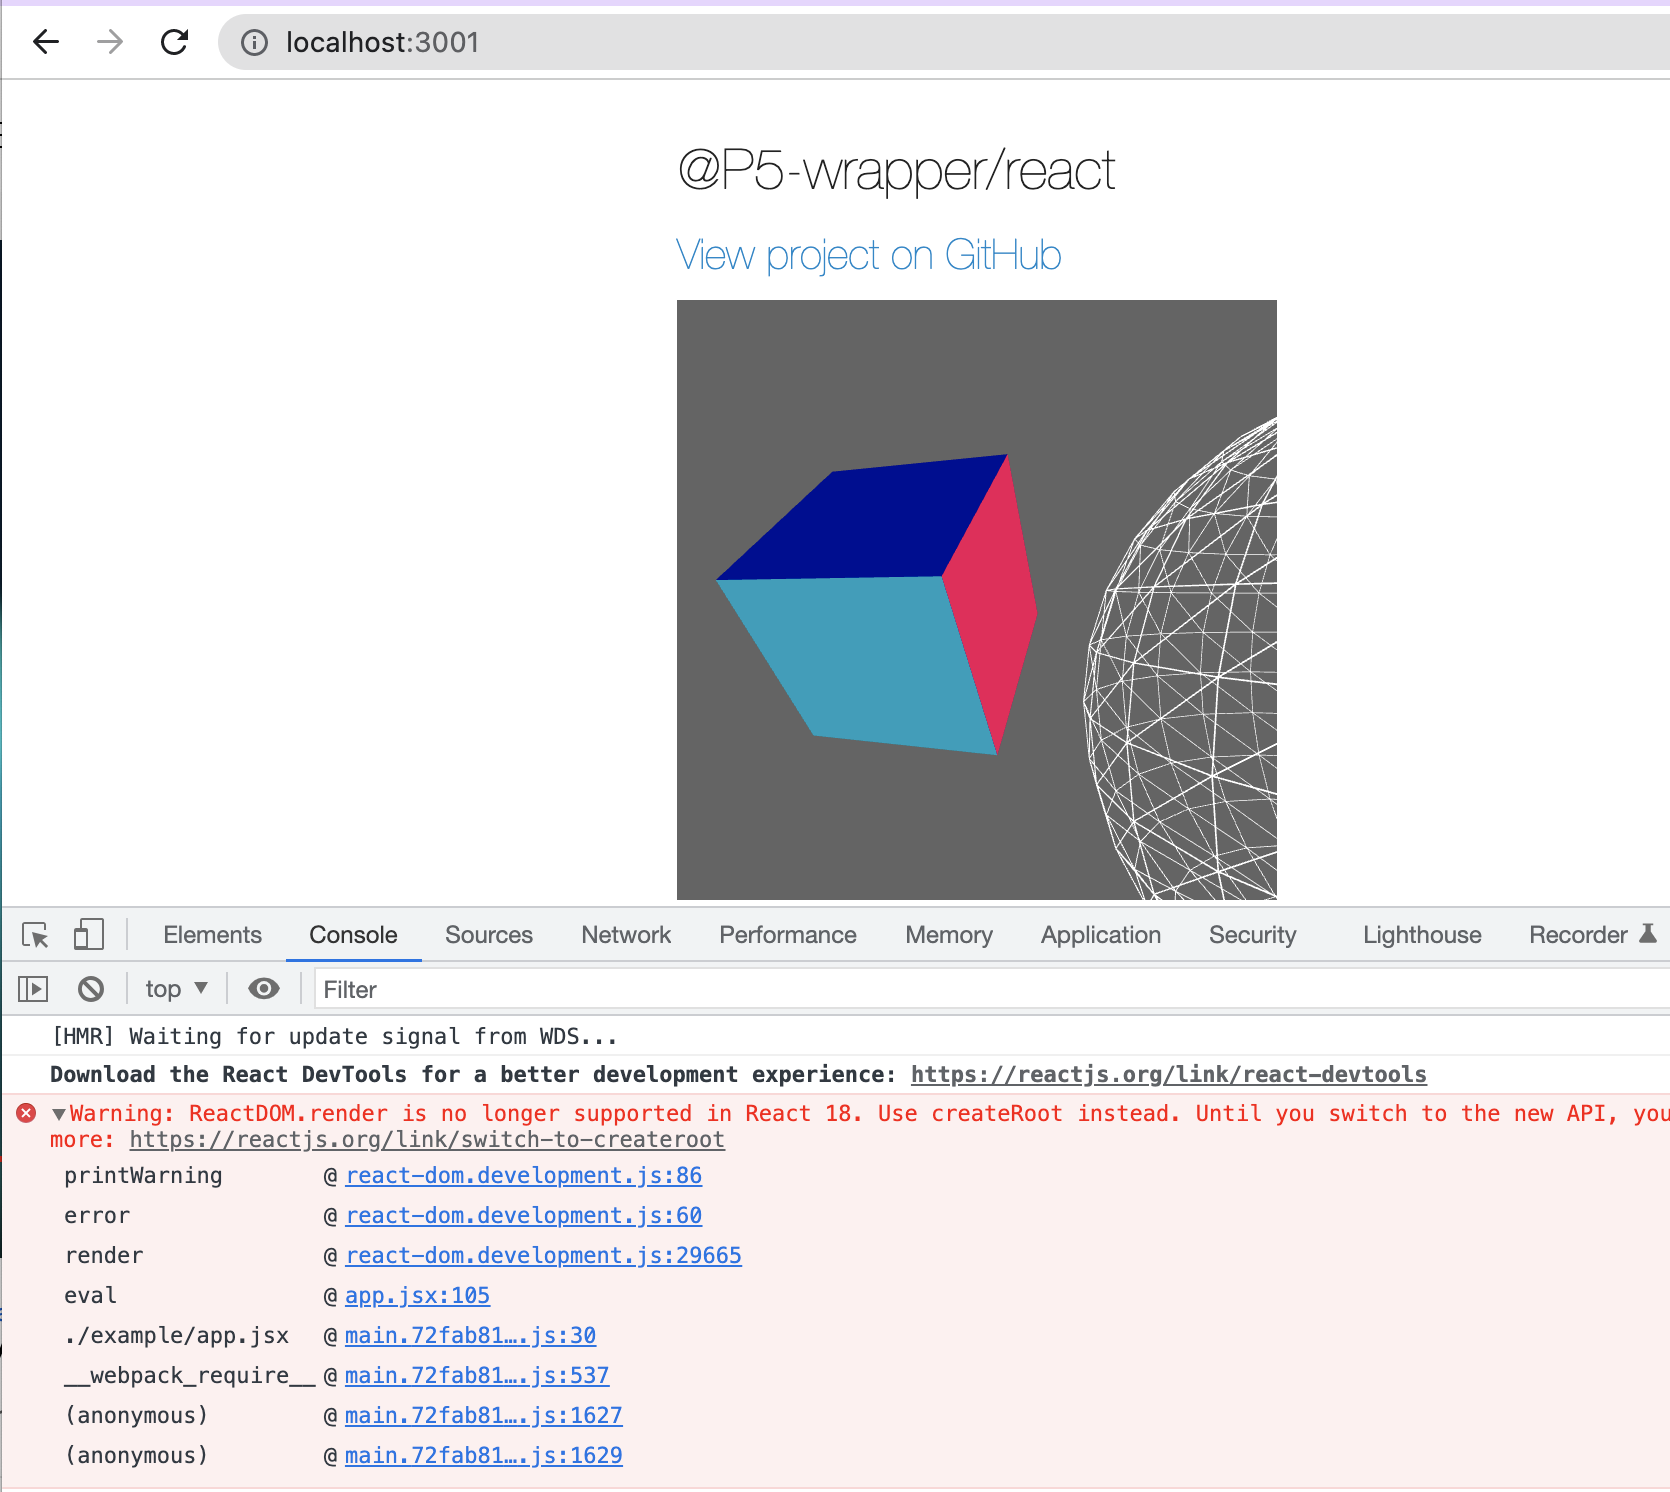Open View project on GitHub link
Viewport: 1670px width, 1492px height.
(868, 256)
